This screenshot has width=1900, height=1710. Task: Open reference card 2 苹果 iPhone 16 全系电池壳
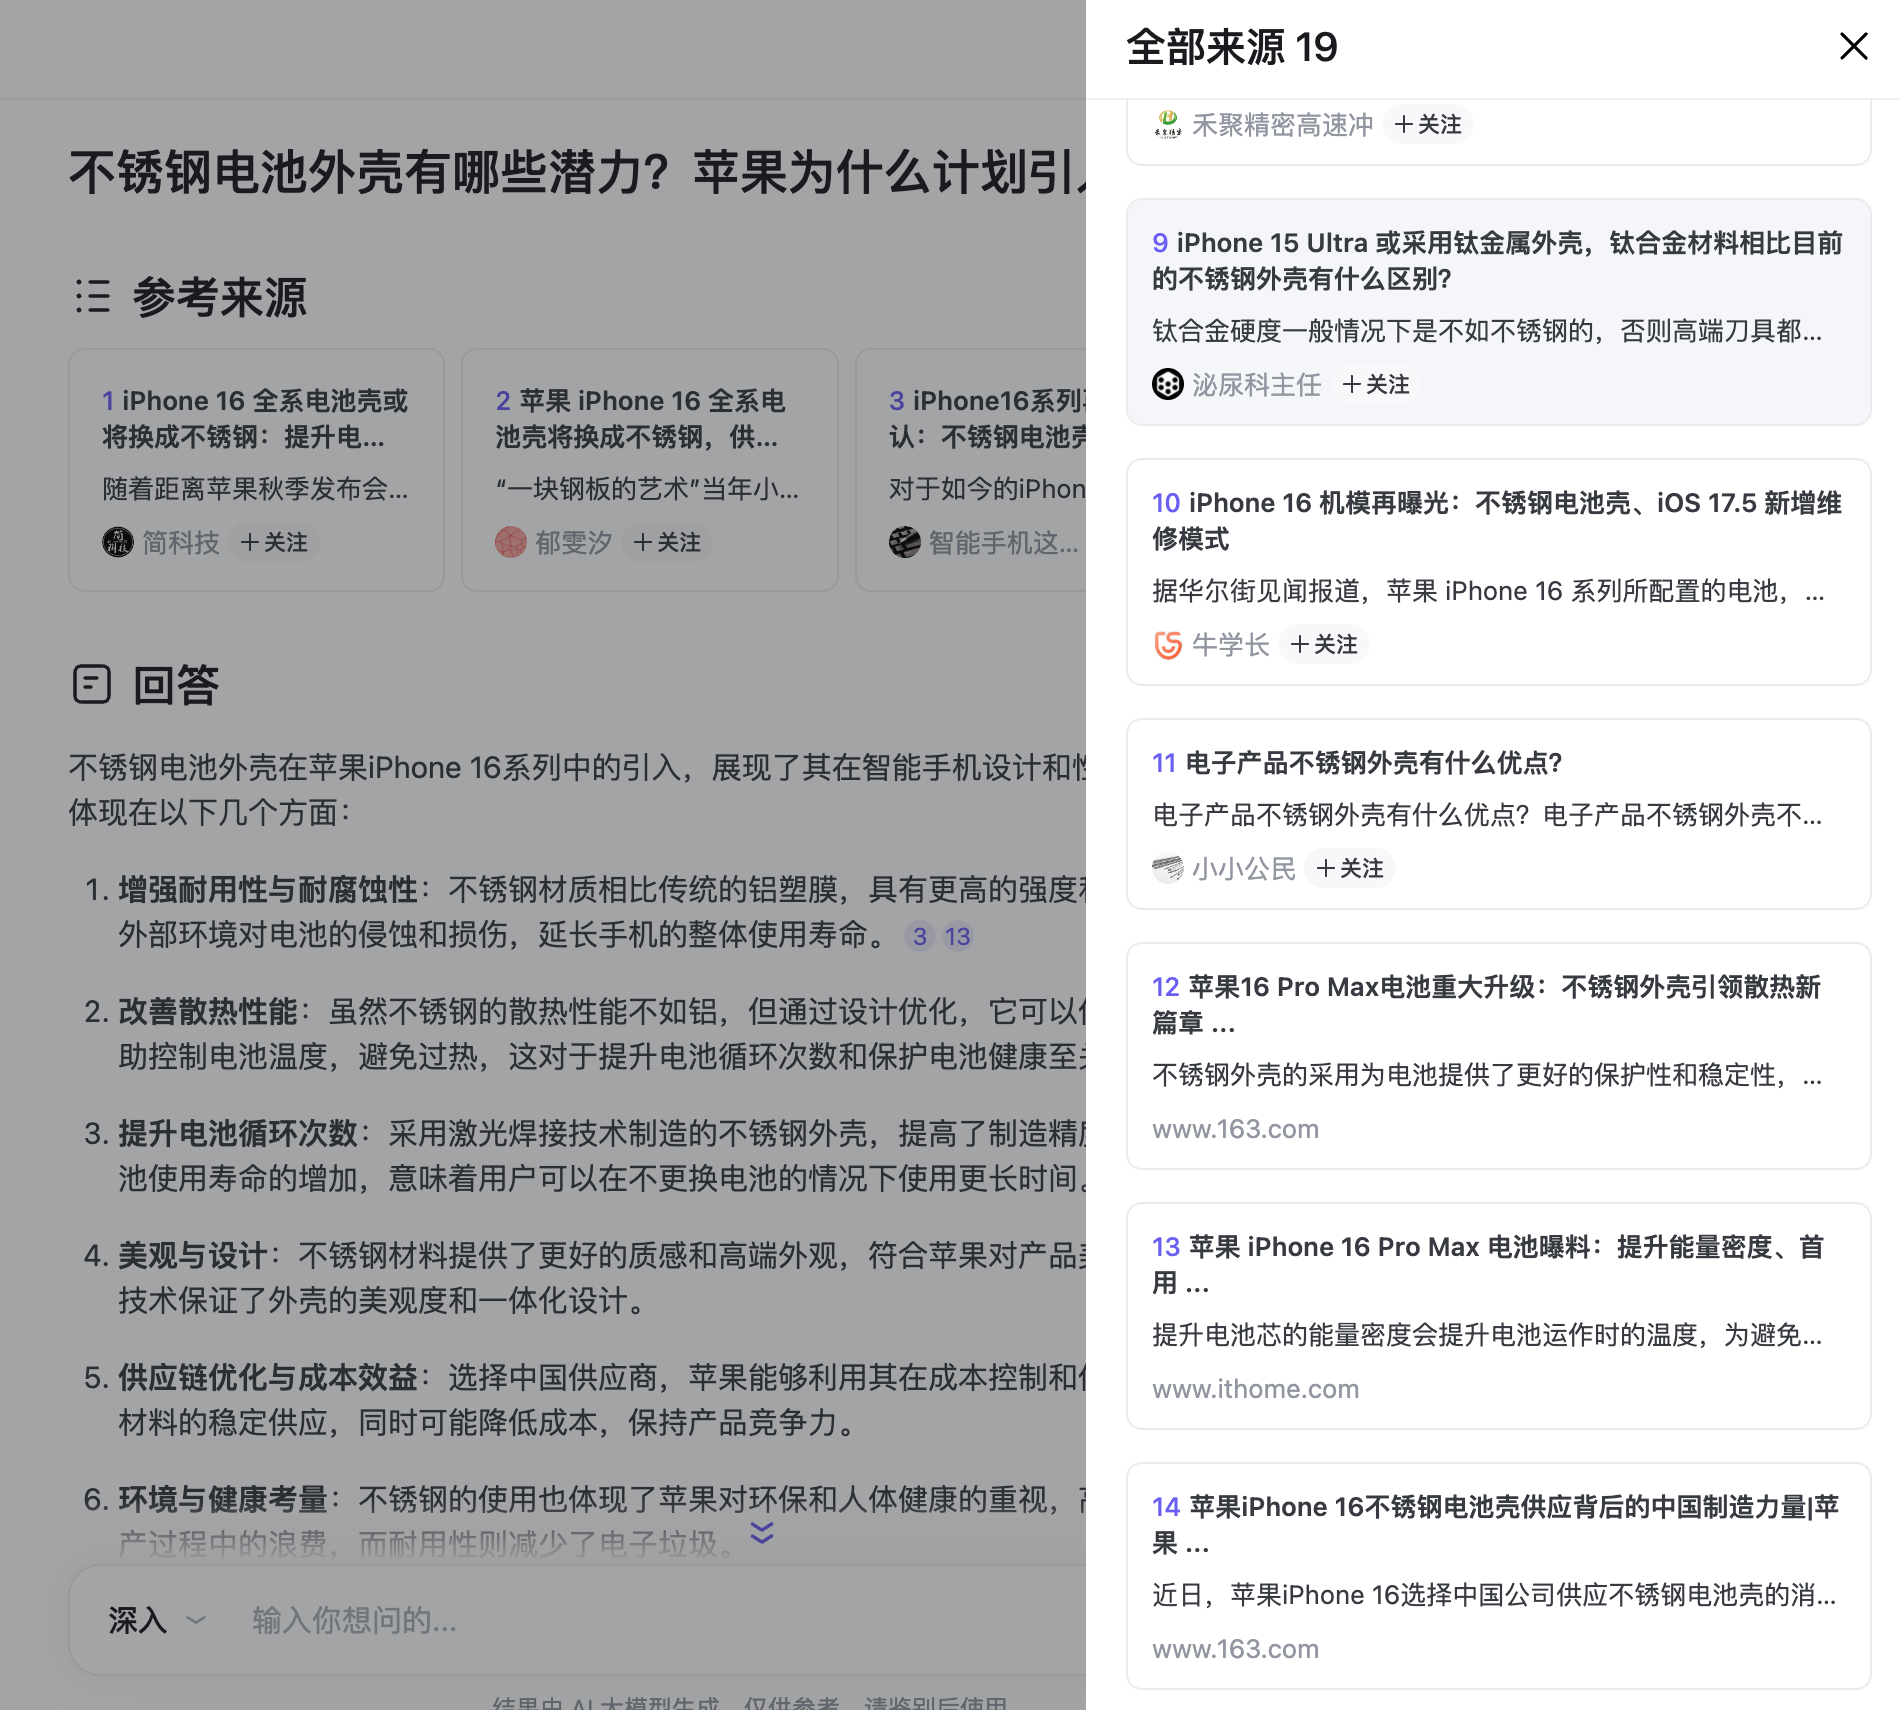tap(650, 470)
